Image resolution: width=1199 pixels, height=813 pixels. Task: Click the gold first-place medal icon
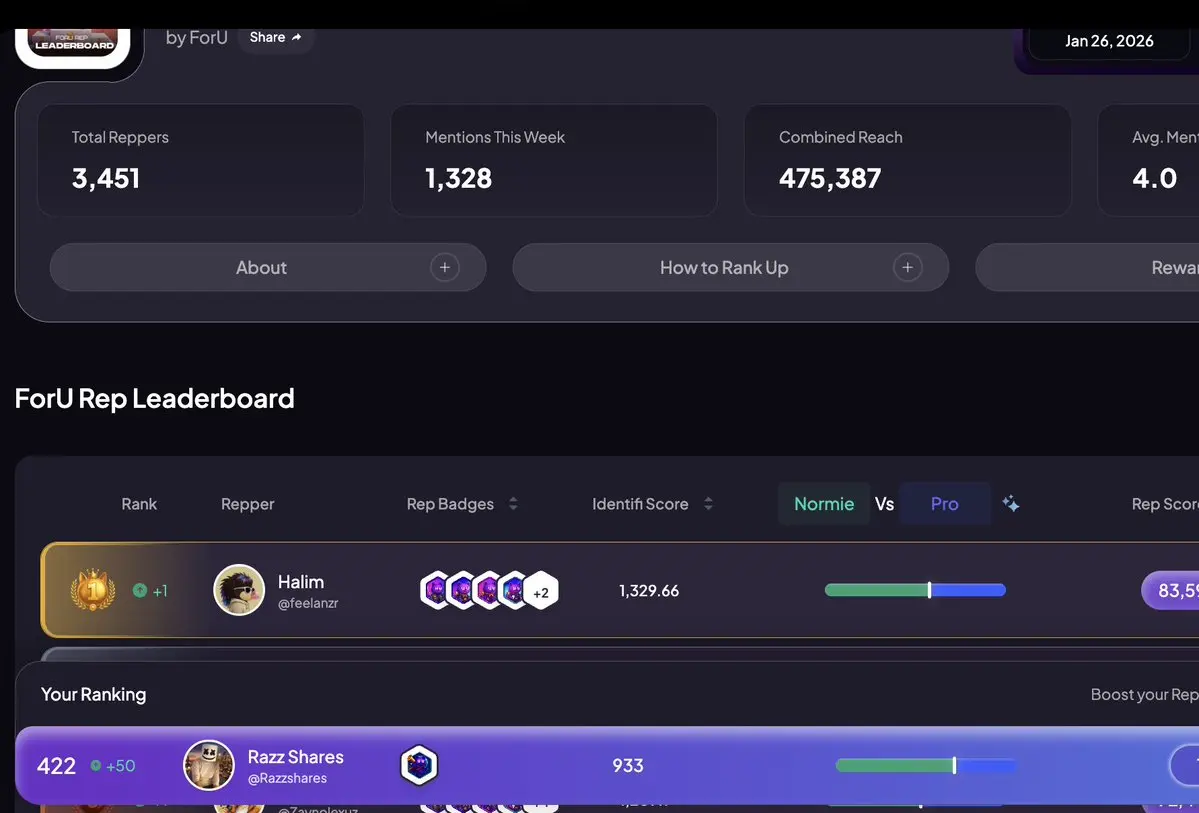(x=93, y=590)
